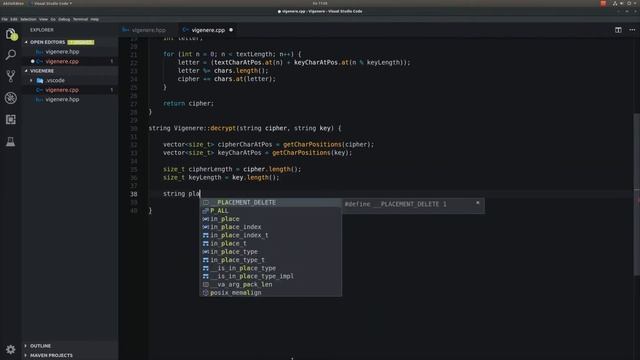Choose in_place_type suggestion
Screen dimensions: 640x360
[x=270, y=252]
